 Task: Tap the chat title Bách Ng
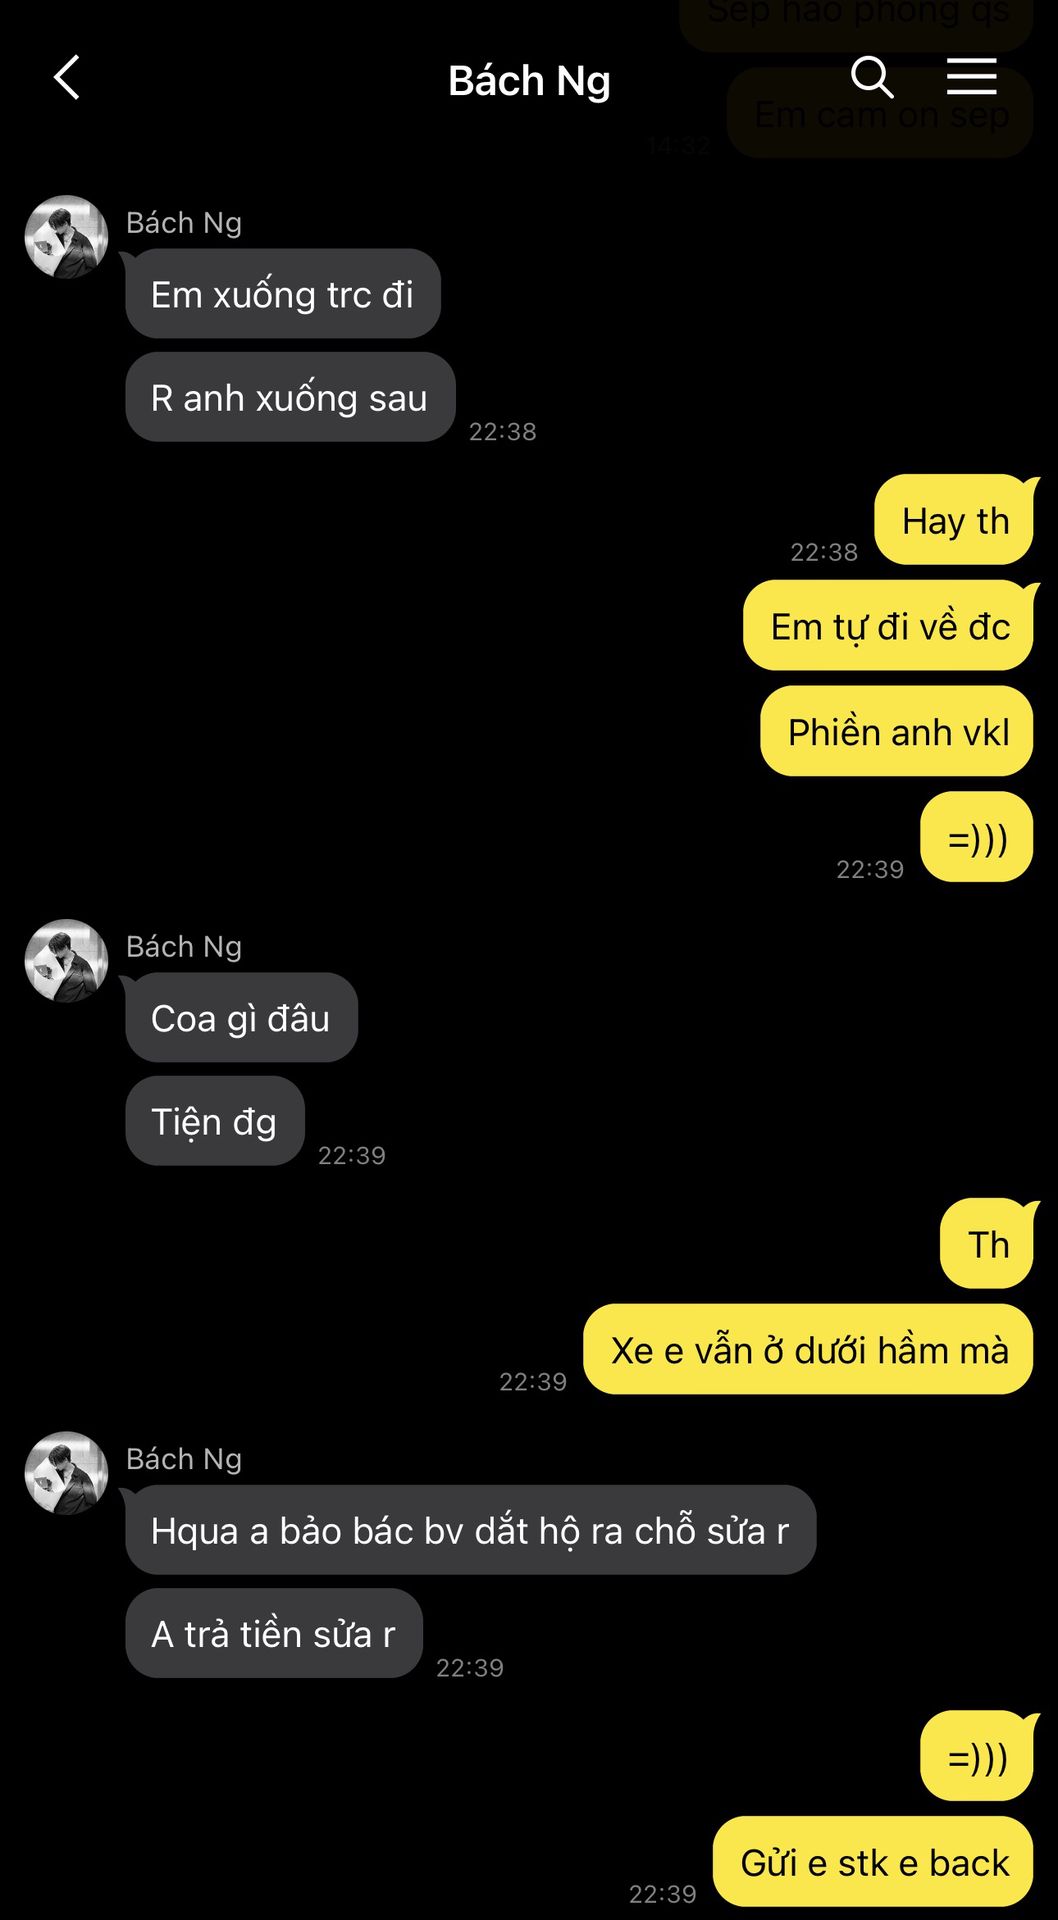529,80
